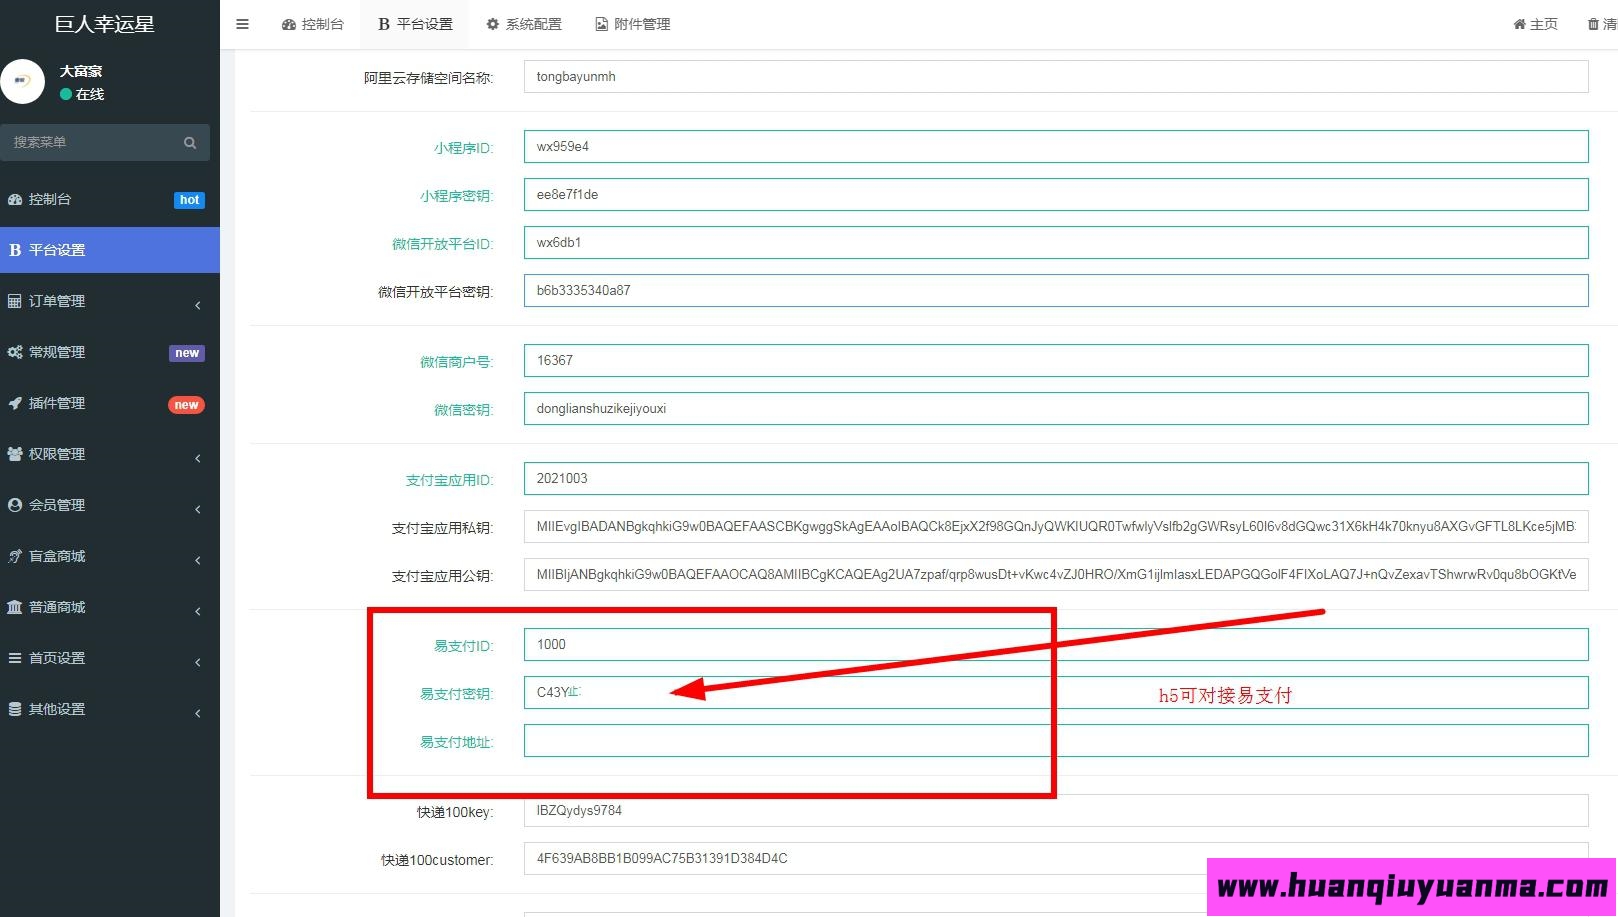Open 控制台 in the sidebar
Viewport: 1618px width, 917px height.
coord(110,199)
